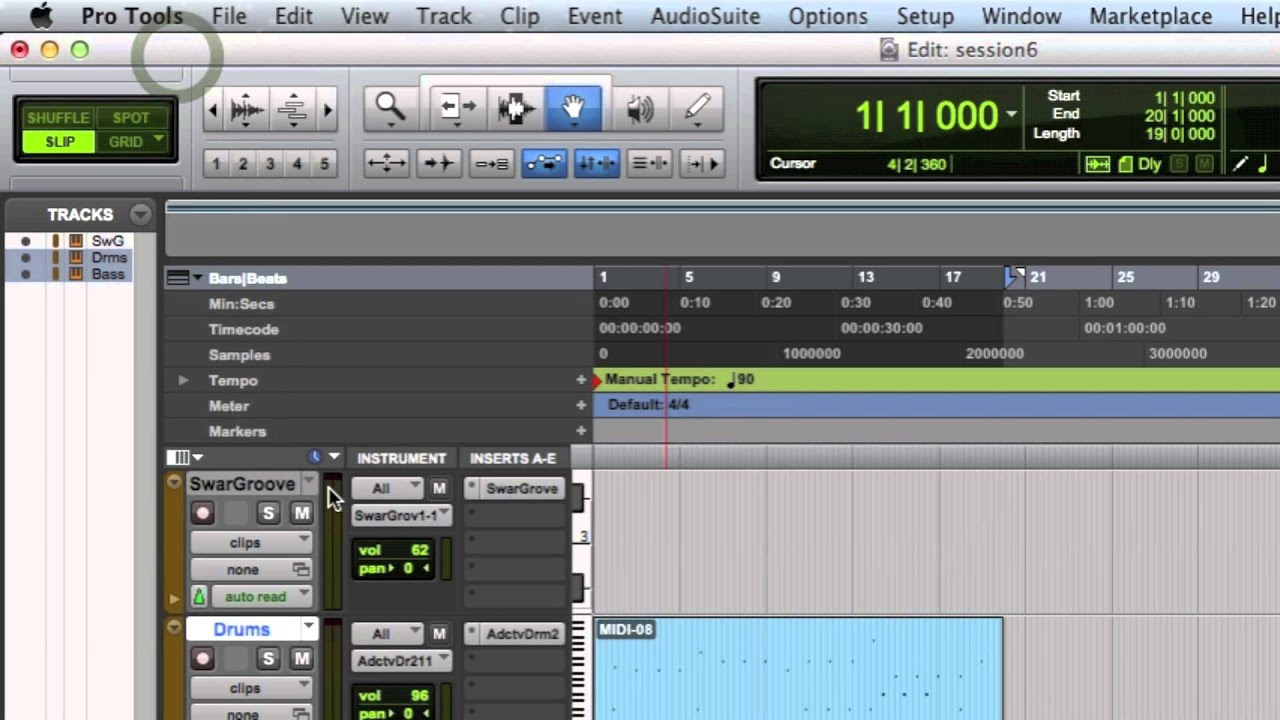This screenshot has height=720, width=1280.
Task: Recall zoom preset 3
Action: point(270,163)
